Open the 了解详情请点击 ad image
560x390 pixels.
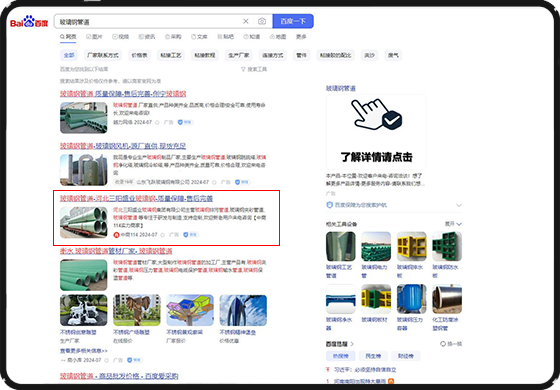pyautogui.click(x=376, y=132)
